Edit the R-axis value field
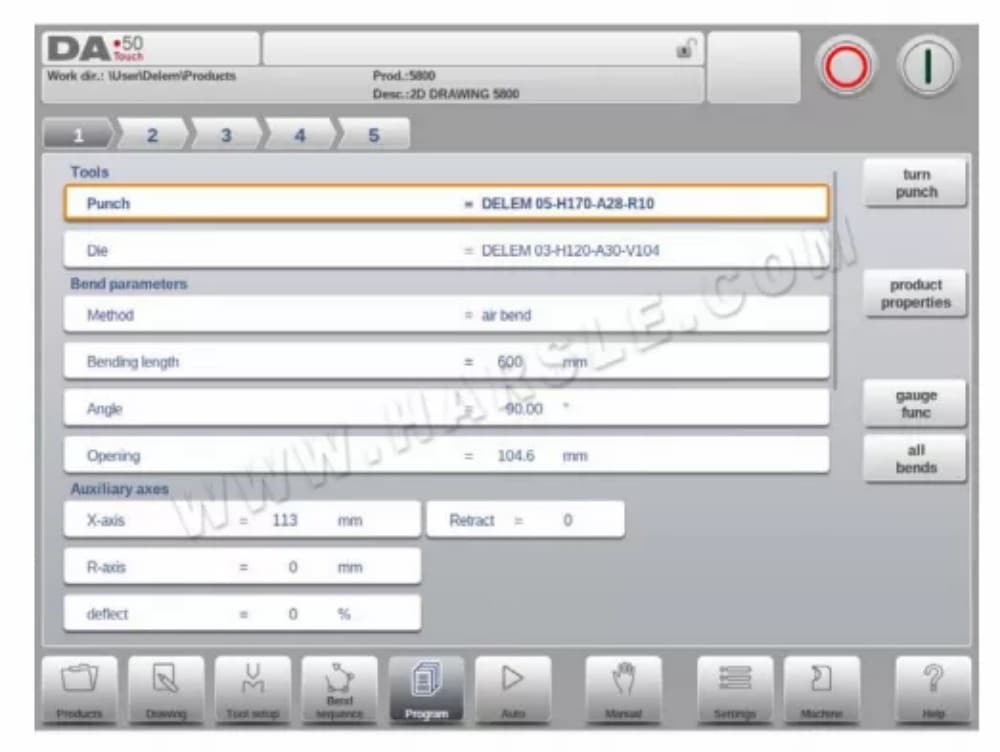Viewport: 1000px width, 752px height. (242, 567)
